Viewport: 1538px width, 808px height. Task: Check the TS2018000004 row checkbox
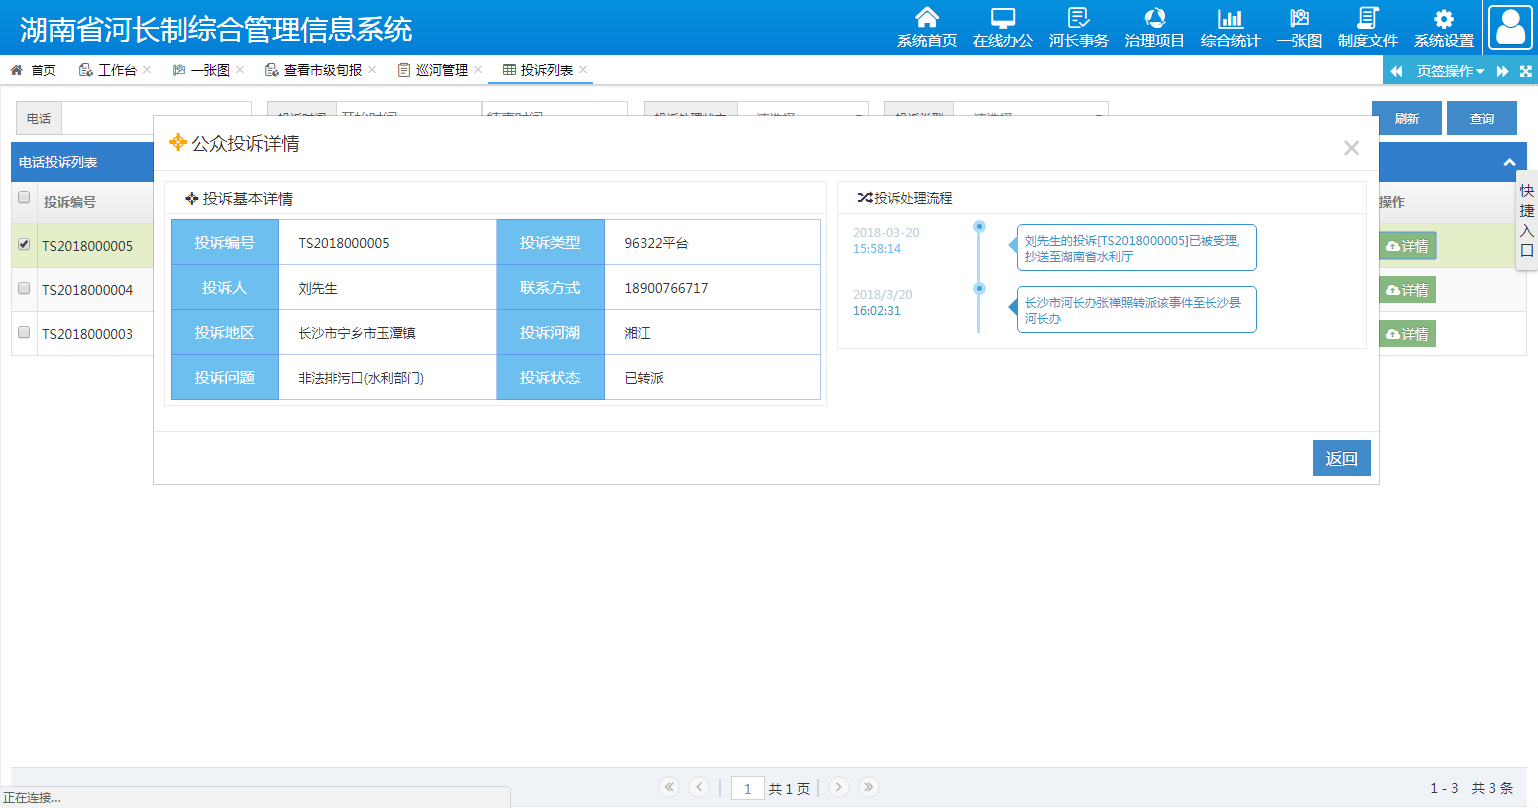[24, 288]
